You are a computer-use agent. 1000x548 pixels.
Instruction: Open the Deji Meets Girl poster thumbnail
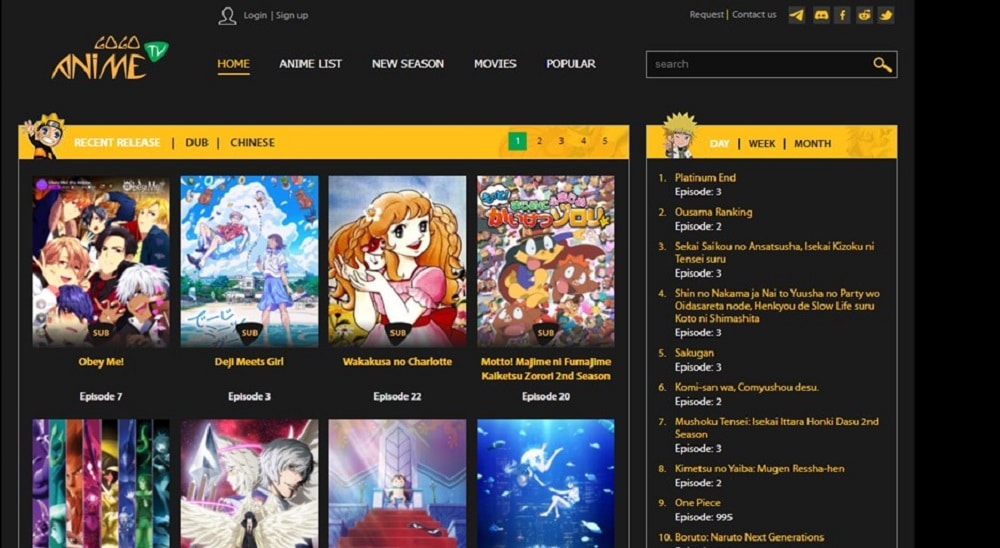point(249,262)
